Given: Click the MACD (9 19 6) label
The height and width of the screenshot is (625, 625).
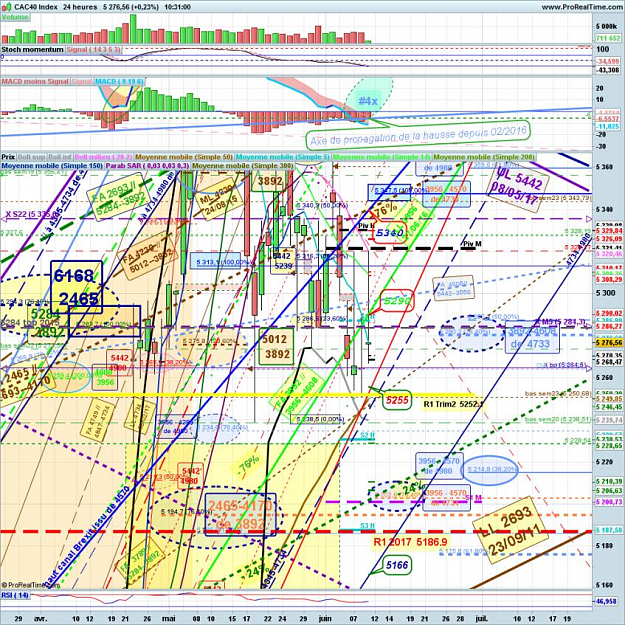Looking at the screenshot, I should pos(119,81).
